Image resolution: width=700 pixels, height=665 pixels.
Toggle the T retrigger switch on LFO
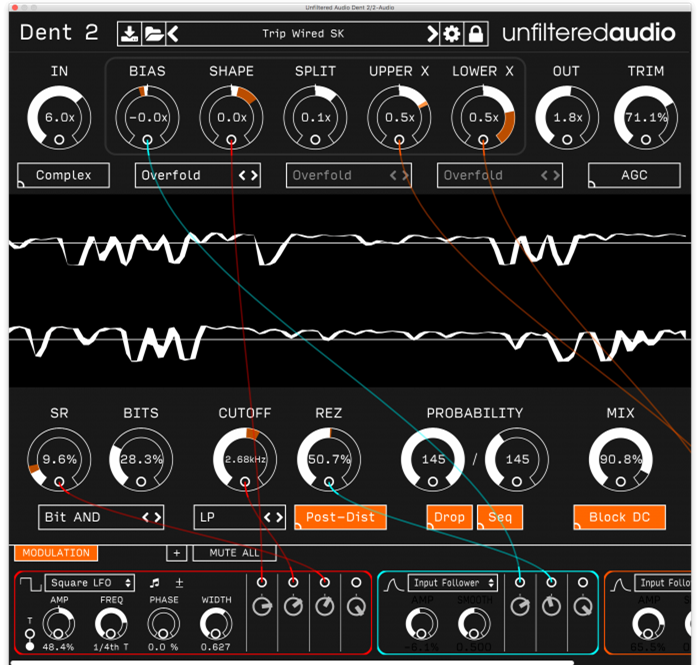coord(30,640)
